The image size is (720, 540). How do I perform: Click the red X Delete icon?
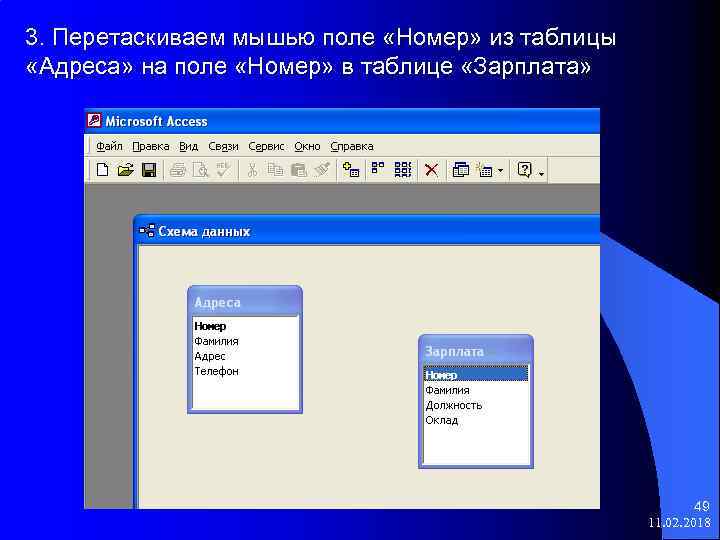(431, 170)
